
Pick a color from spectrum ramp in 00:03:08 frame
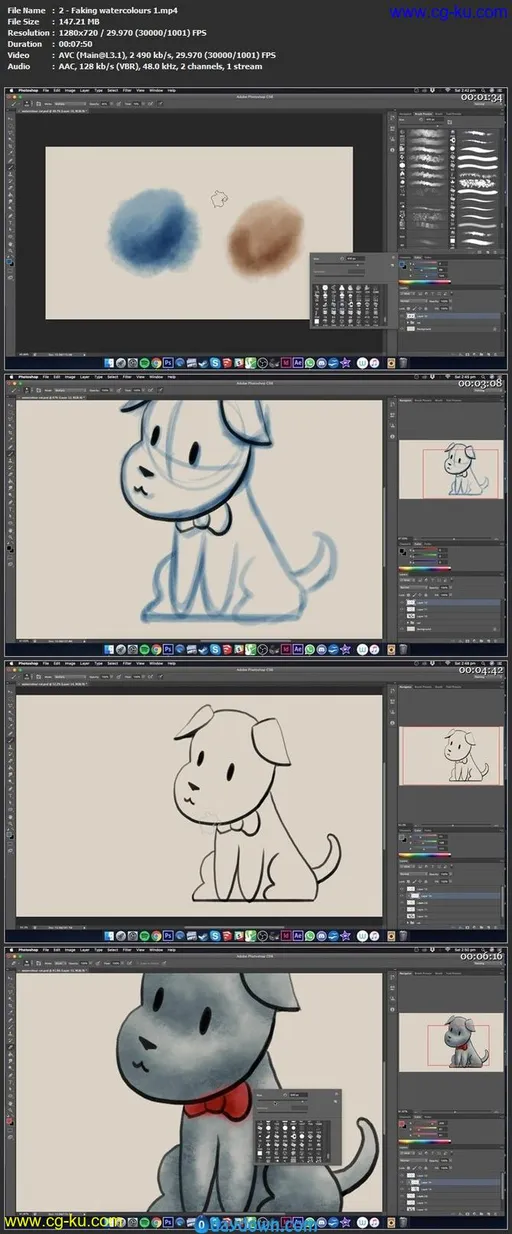425,569
